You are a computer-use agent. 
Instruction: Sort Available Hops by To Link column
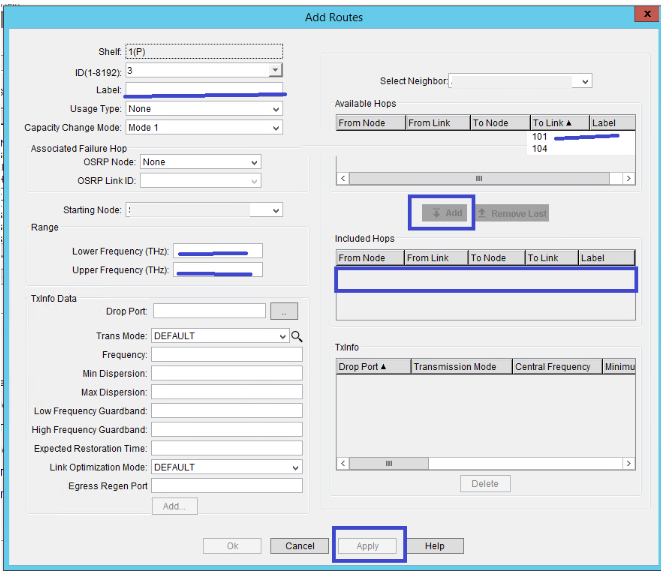click(559, 123)
